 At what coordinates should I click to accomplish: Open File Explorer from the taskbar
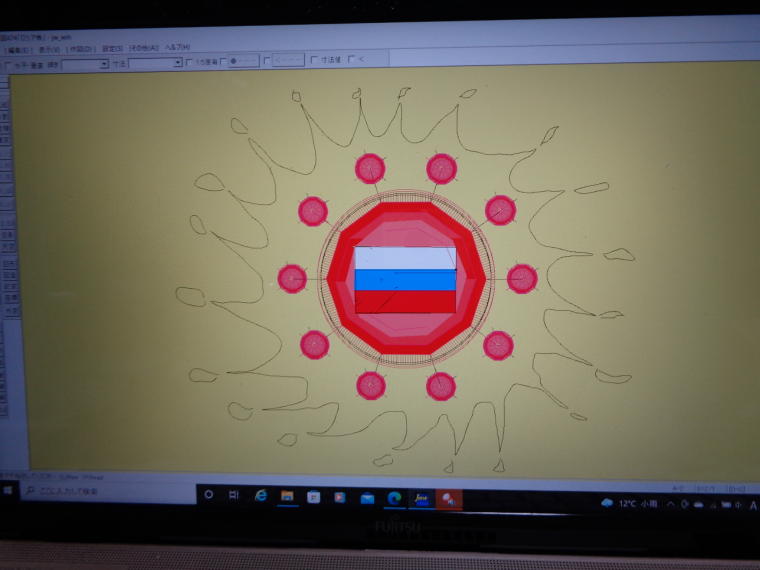(x=287, y=496)
